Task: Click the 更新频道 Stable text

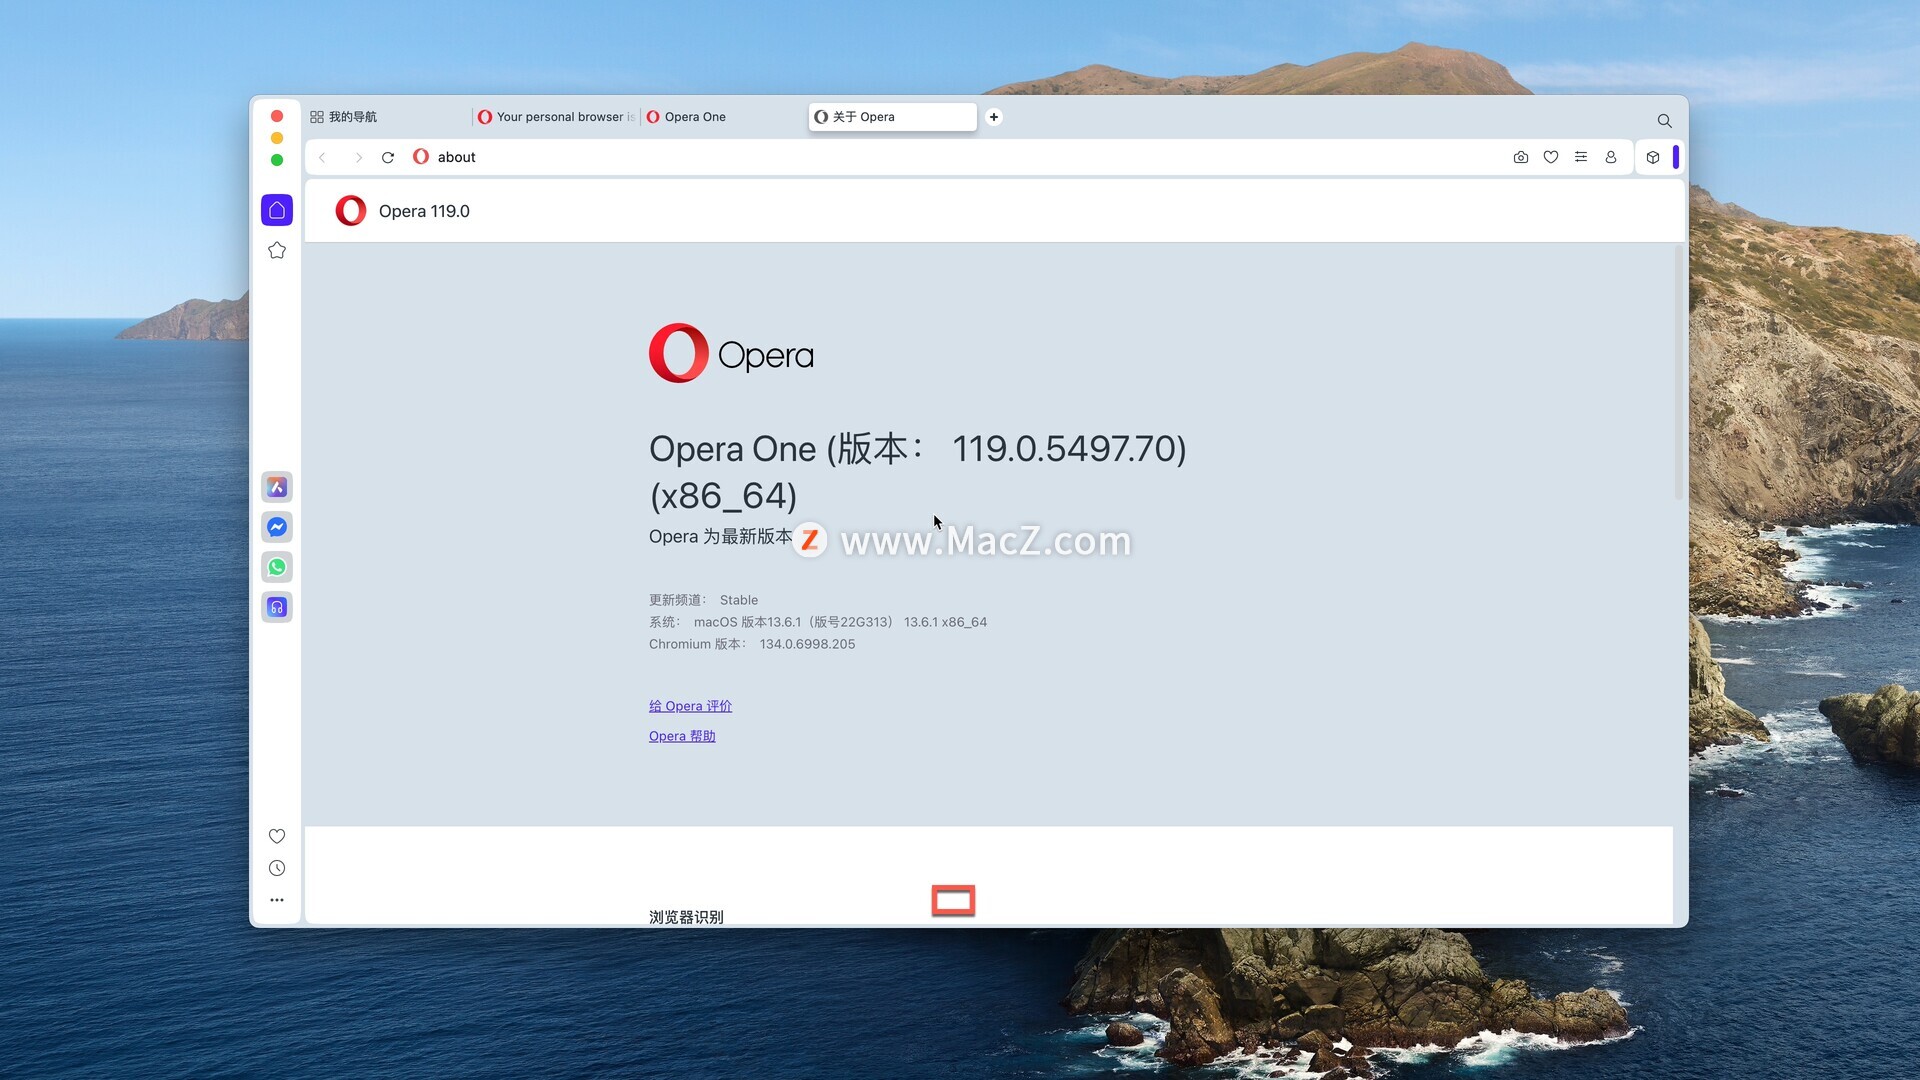Action: [x=703, y=600]
